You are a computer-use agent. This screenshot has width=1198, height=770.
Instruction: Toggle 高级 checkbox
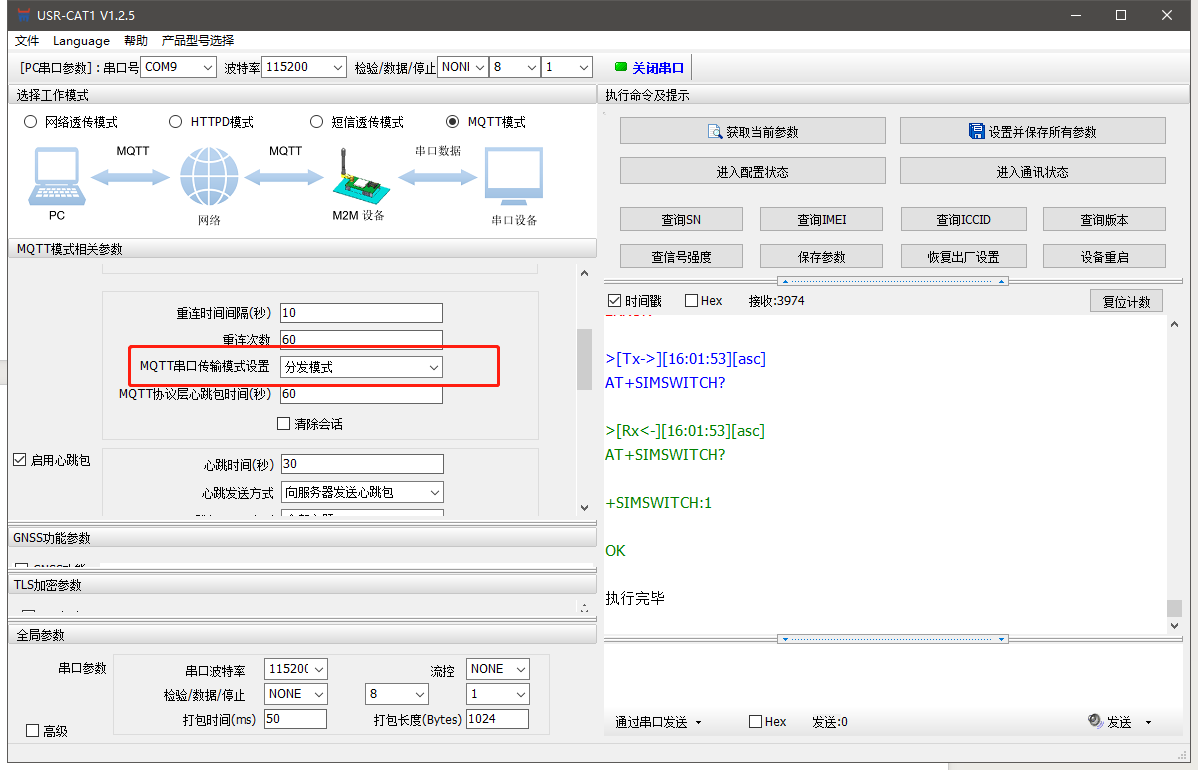(x=32, y=730)
